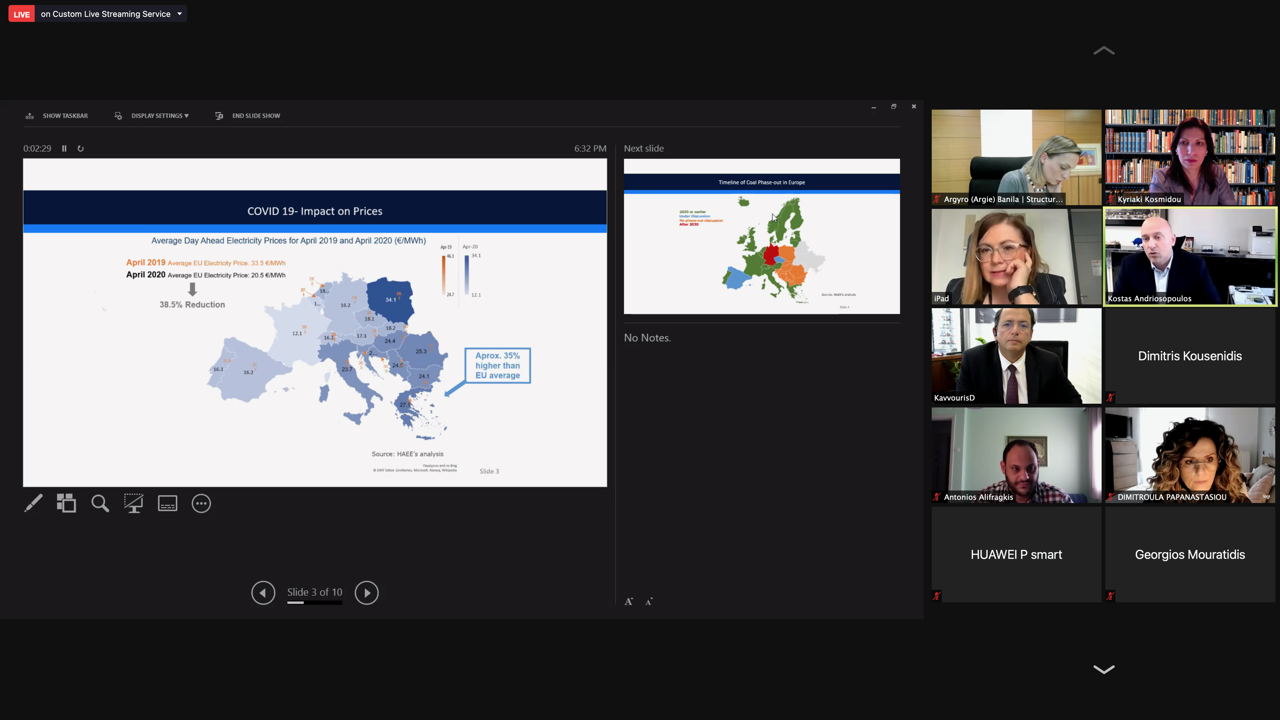Go back to the previous slide
The width and height of the screenshot is (1280, 720).
(263, 593)
